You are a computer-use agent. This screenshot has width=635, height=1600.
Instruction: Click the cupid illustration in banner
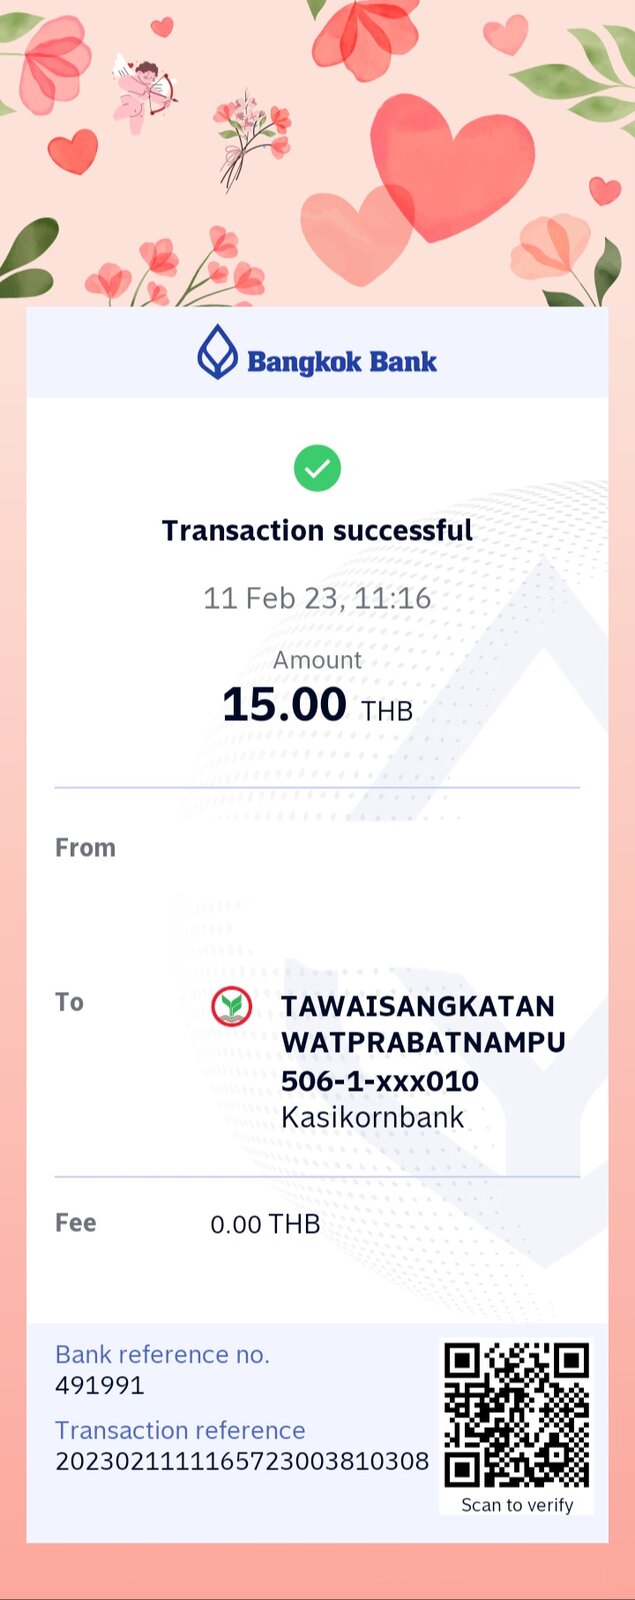[x=145, y=92]
